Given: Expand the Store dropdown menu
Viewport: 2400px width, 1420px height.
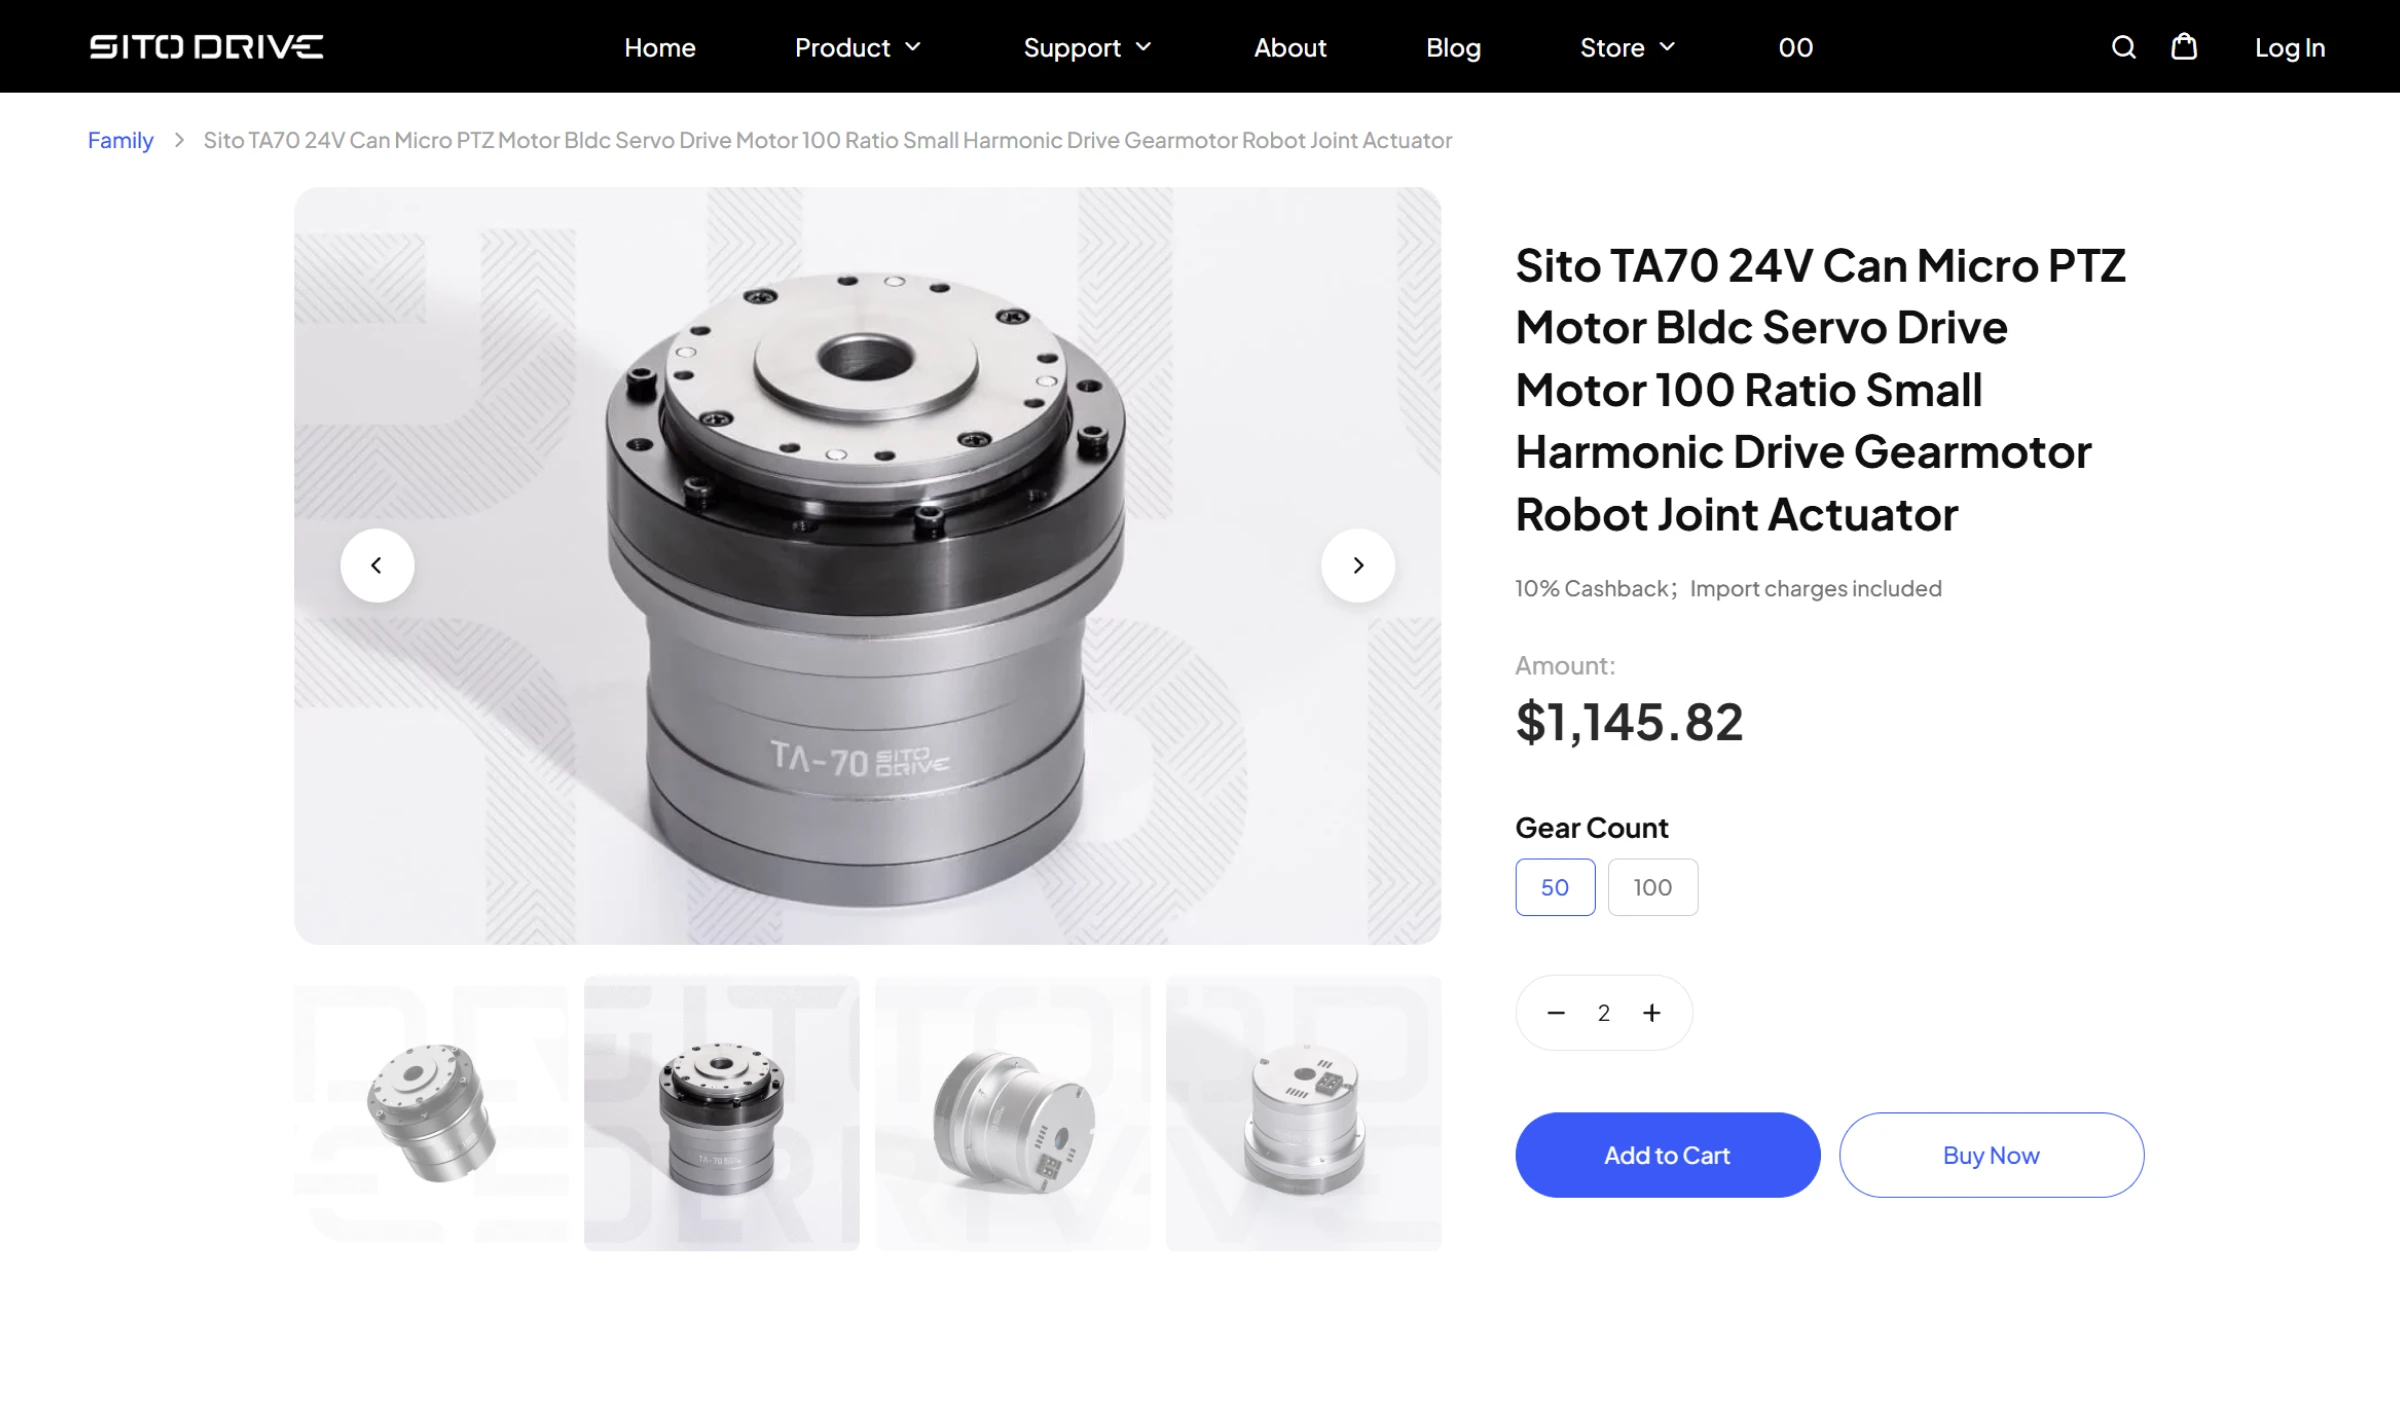Looking at the screenshot, I should coord(1628,47).
